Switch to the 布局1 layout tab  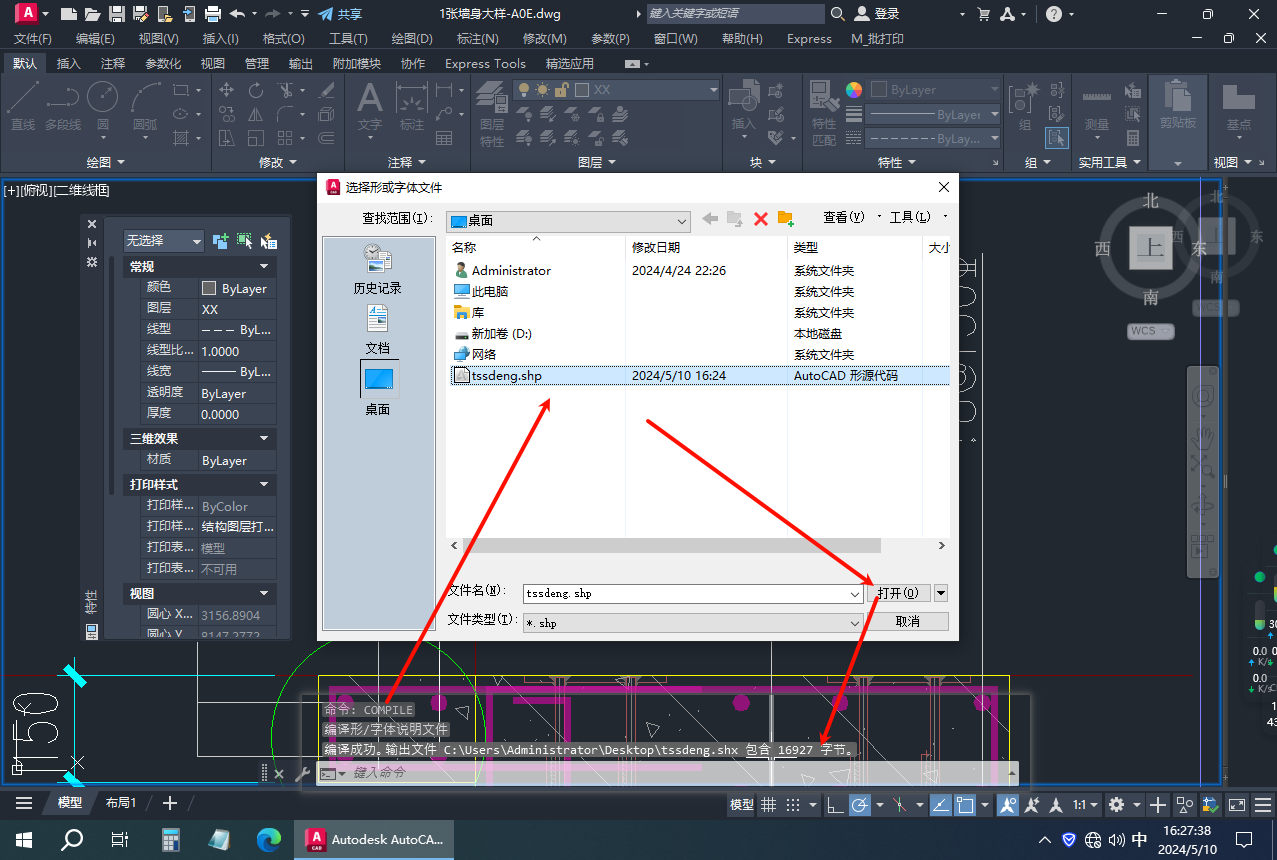(x=121, y=803)
